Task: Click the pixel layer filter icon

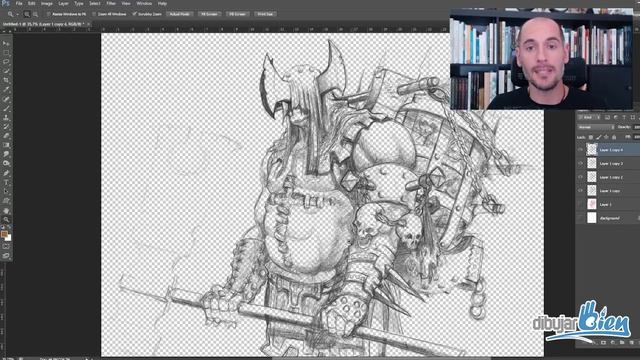Action: [x=607, y=118]
